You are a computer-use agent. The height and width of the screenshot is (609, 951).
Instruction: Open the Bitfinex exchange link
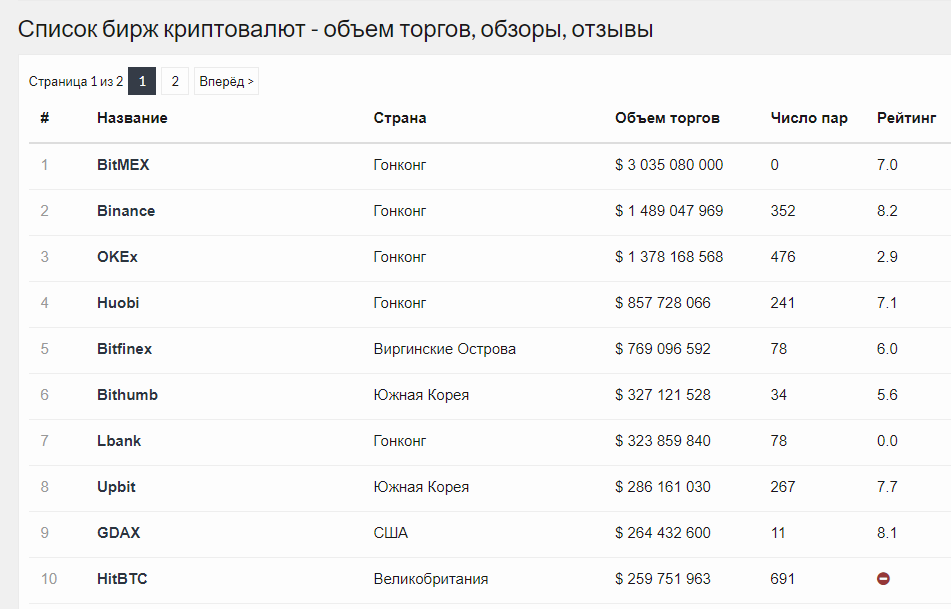click(124, 349)
